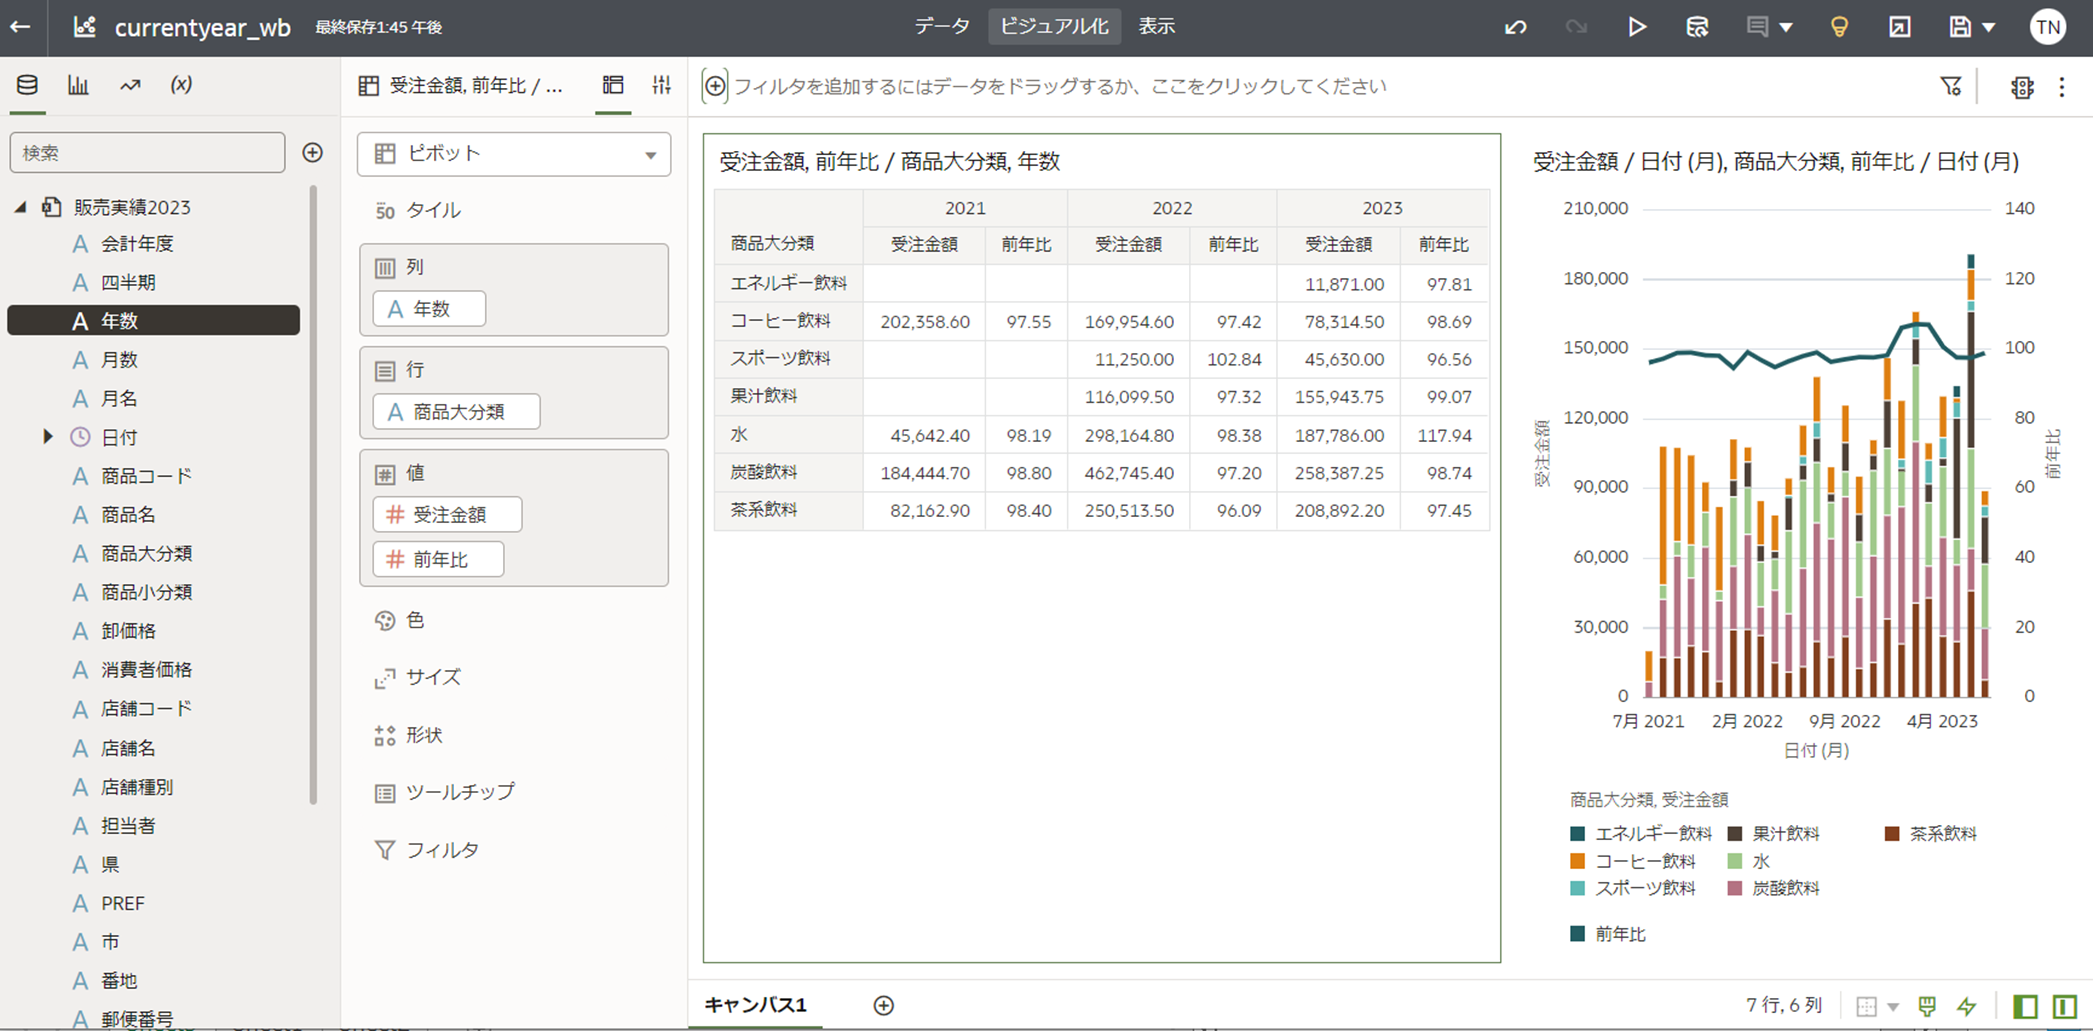Click the 検索 search field
2093x1031 pixels.
pos(147,153)
